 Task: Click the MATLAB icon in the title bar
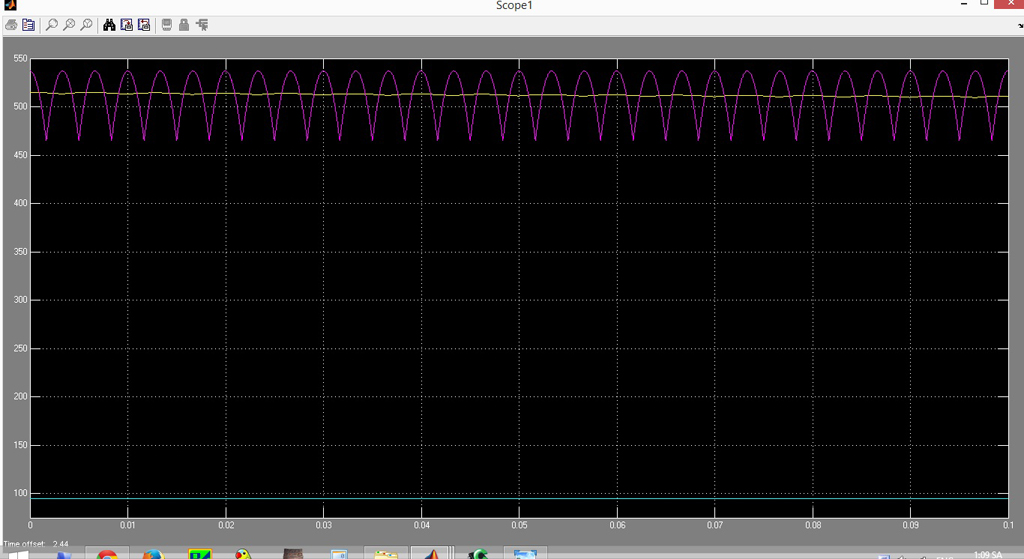pos(10,5)
